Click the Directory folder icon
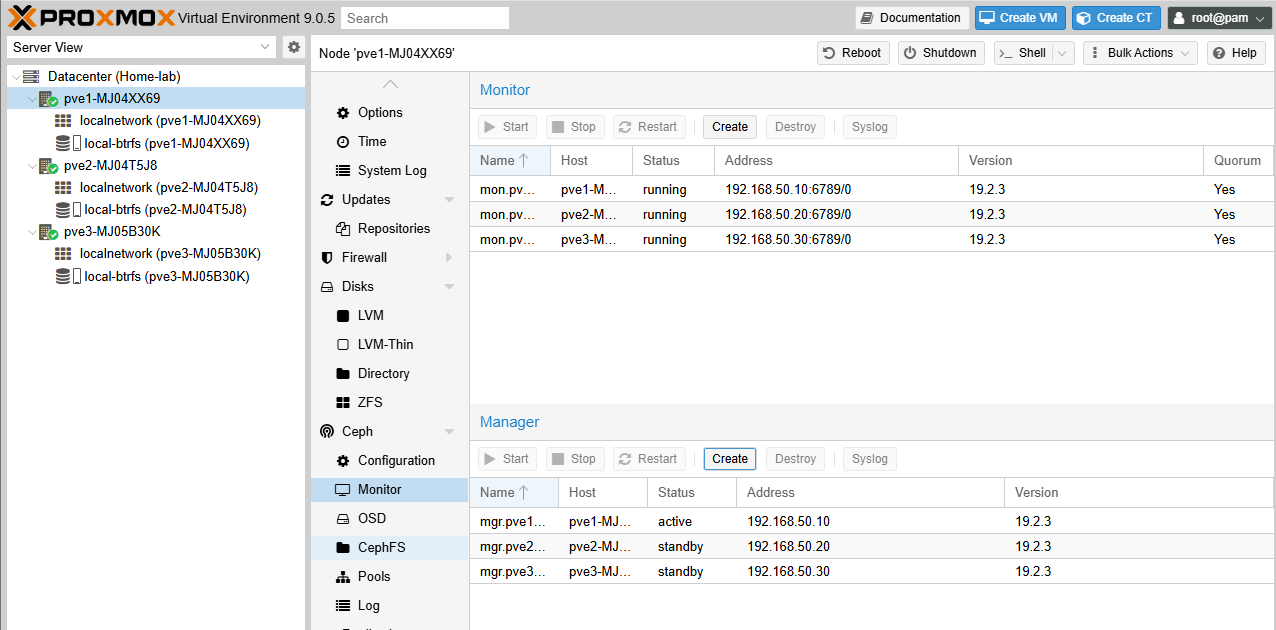The image size is (1276, 630). [x=343, y=374]
